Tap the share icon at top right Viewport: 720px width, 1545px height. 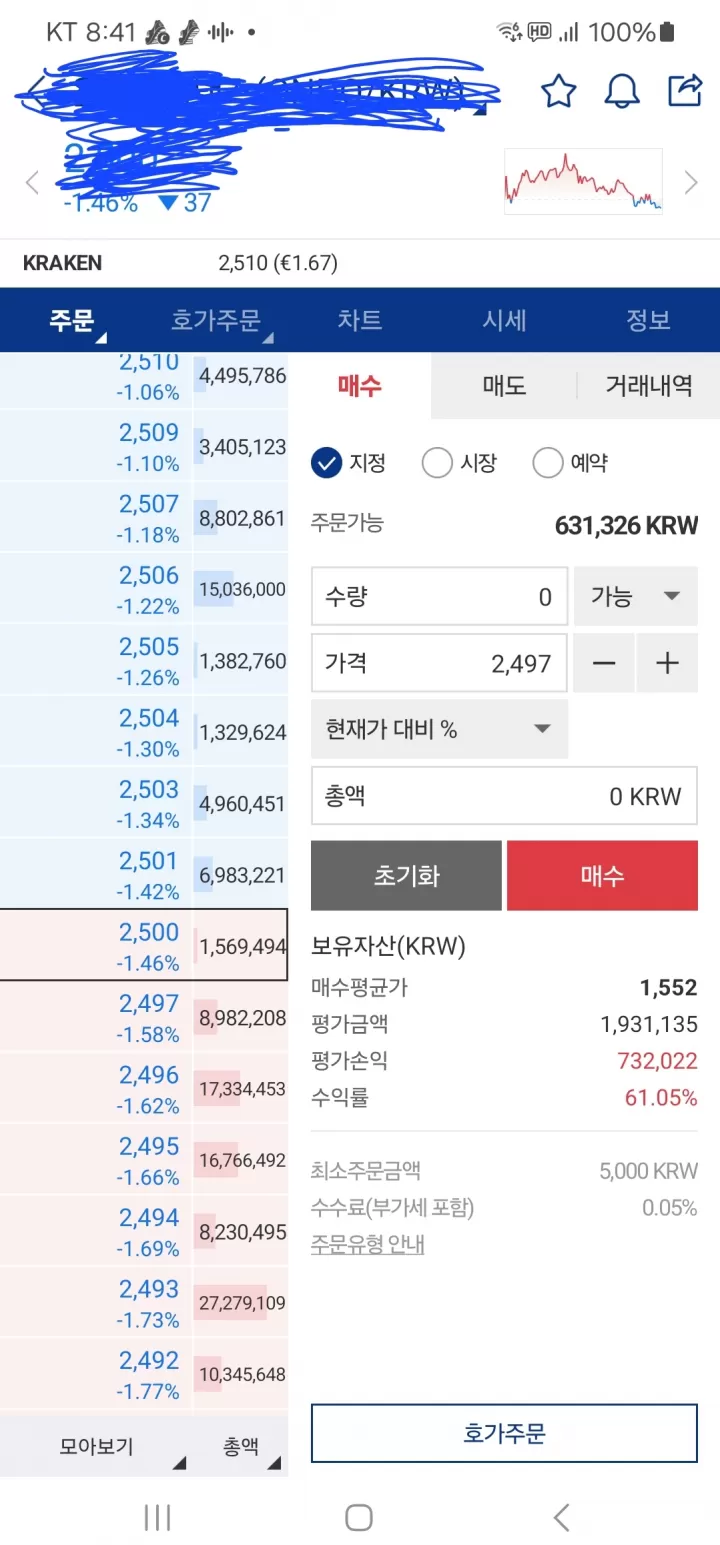tap(685, 90)
